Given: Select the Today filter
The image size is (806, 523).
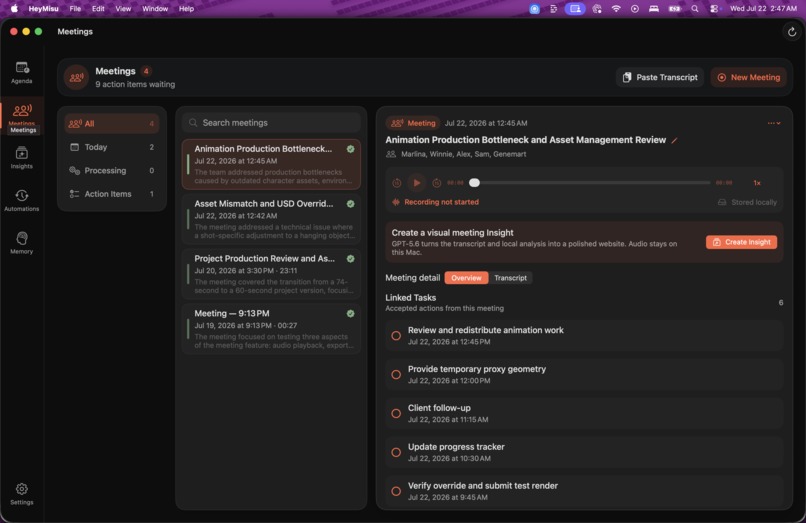Looking at the screenshot, I should [x=112, y=147].
